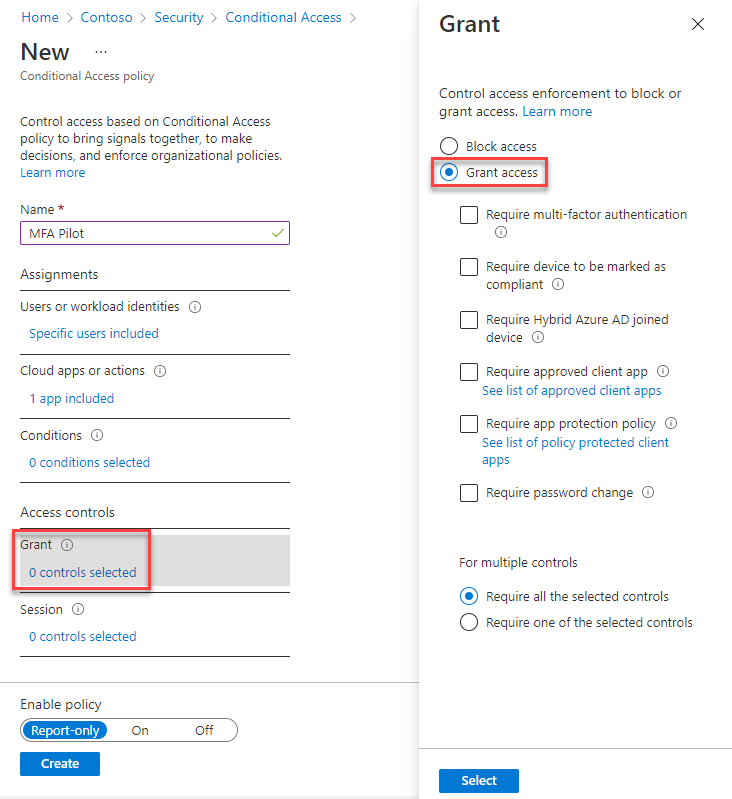Click info icon next to Grant label
Screen dimensions: 732x799
[67, 545]
